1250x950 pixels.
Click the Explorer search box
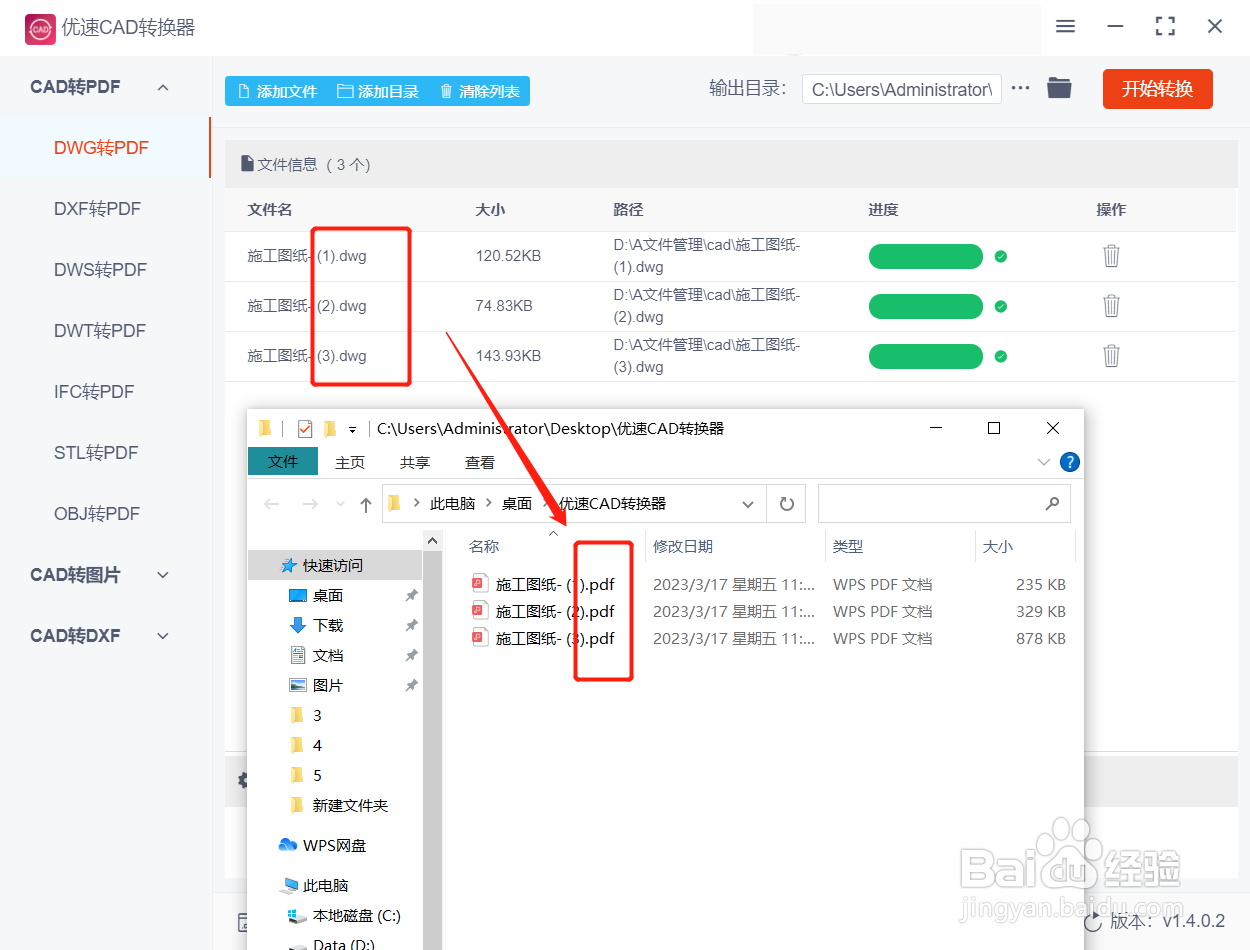(944, 504)
